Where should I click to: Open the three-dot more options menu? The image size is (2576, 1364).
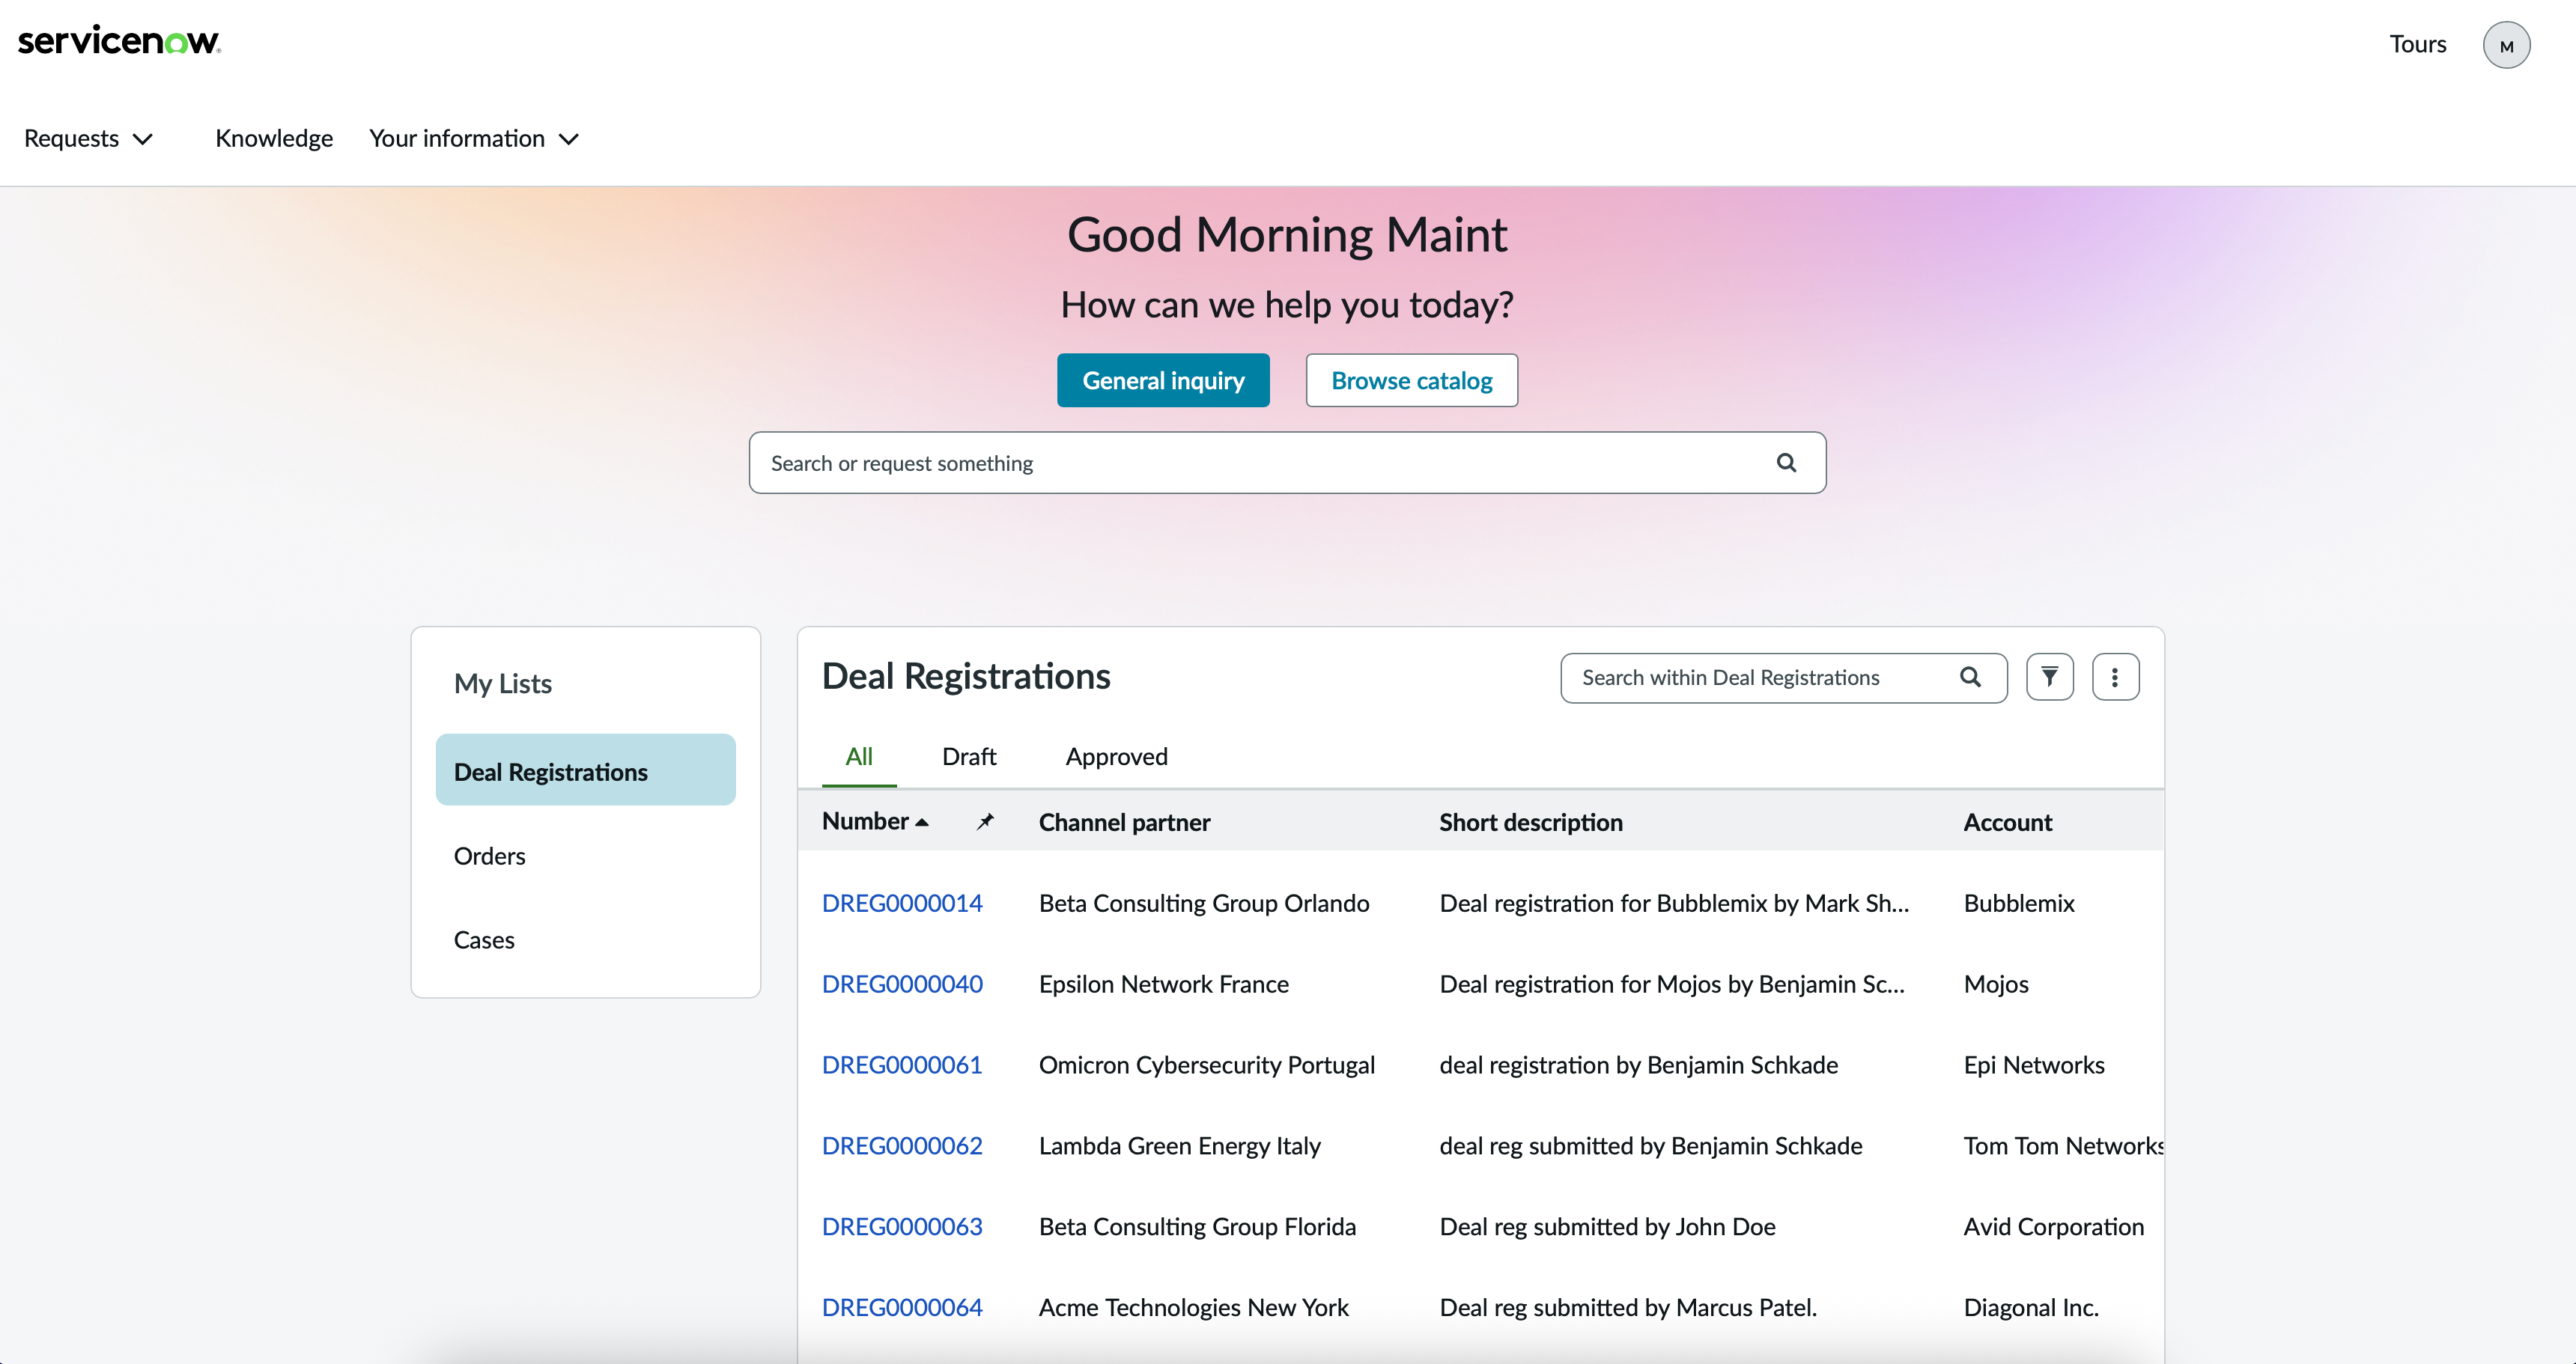tap(2115, 677)
